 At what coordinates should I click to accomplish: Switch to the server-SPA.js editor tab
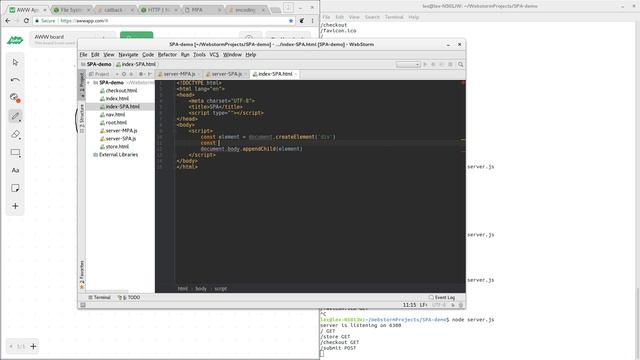point(226,74)
